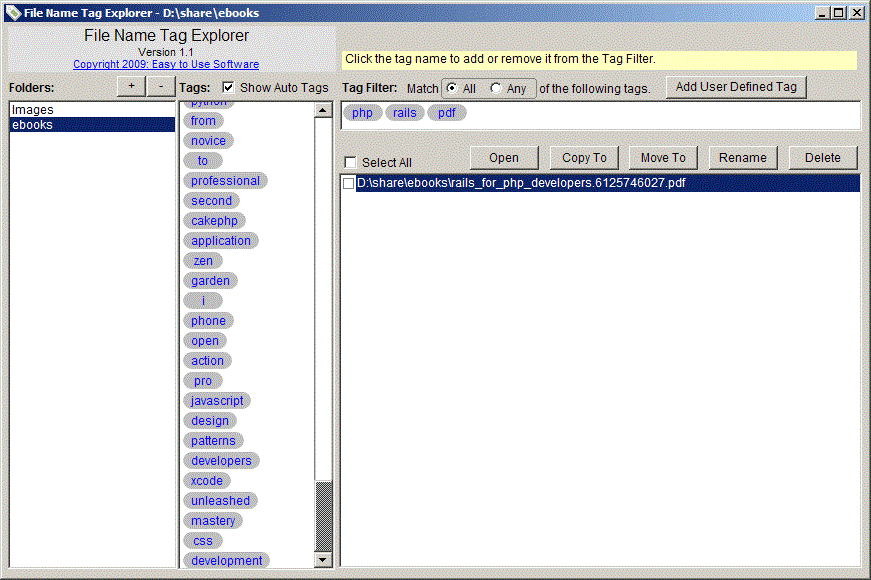Click the professional tag
This screenshot has width=871, height=580.
225,180
